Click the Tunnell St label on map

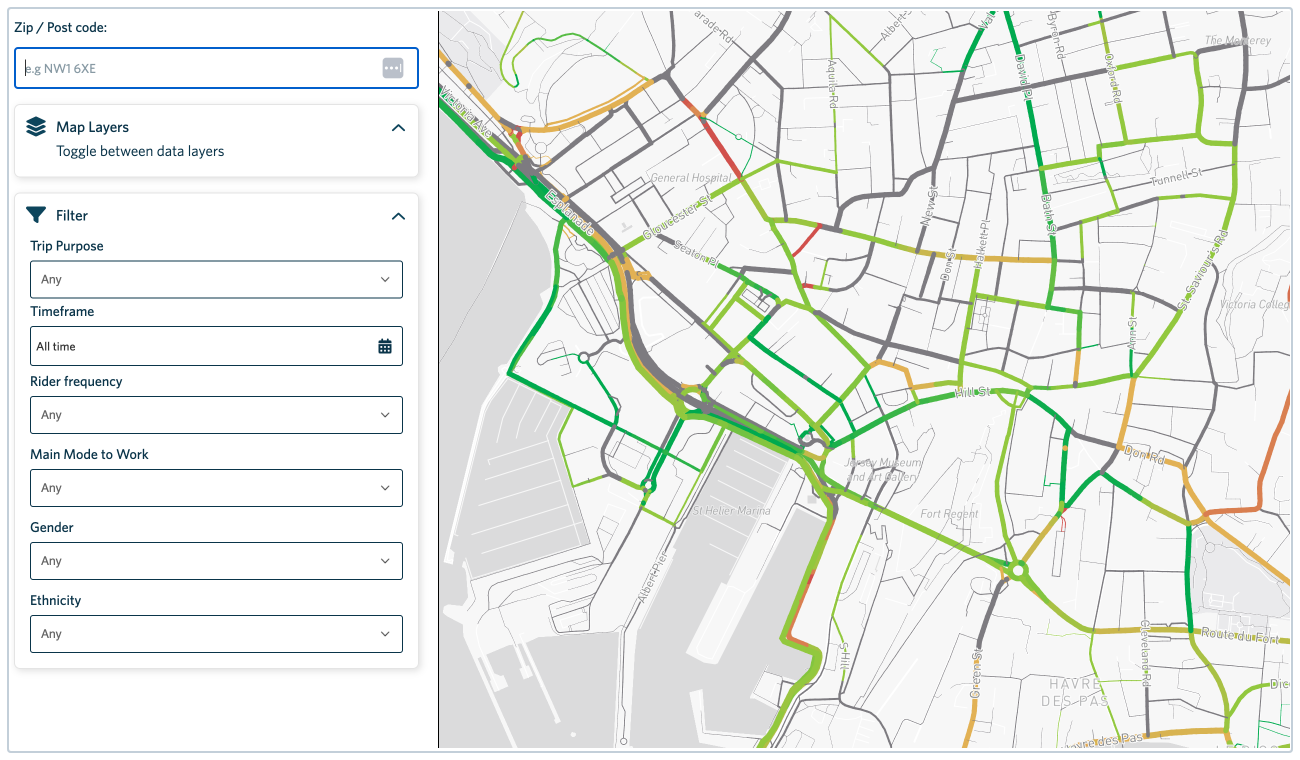tap(1174, 177)
